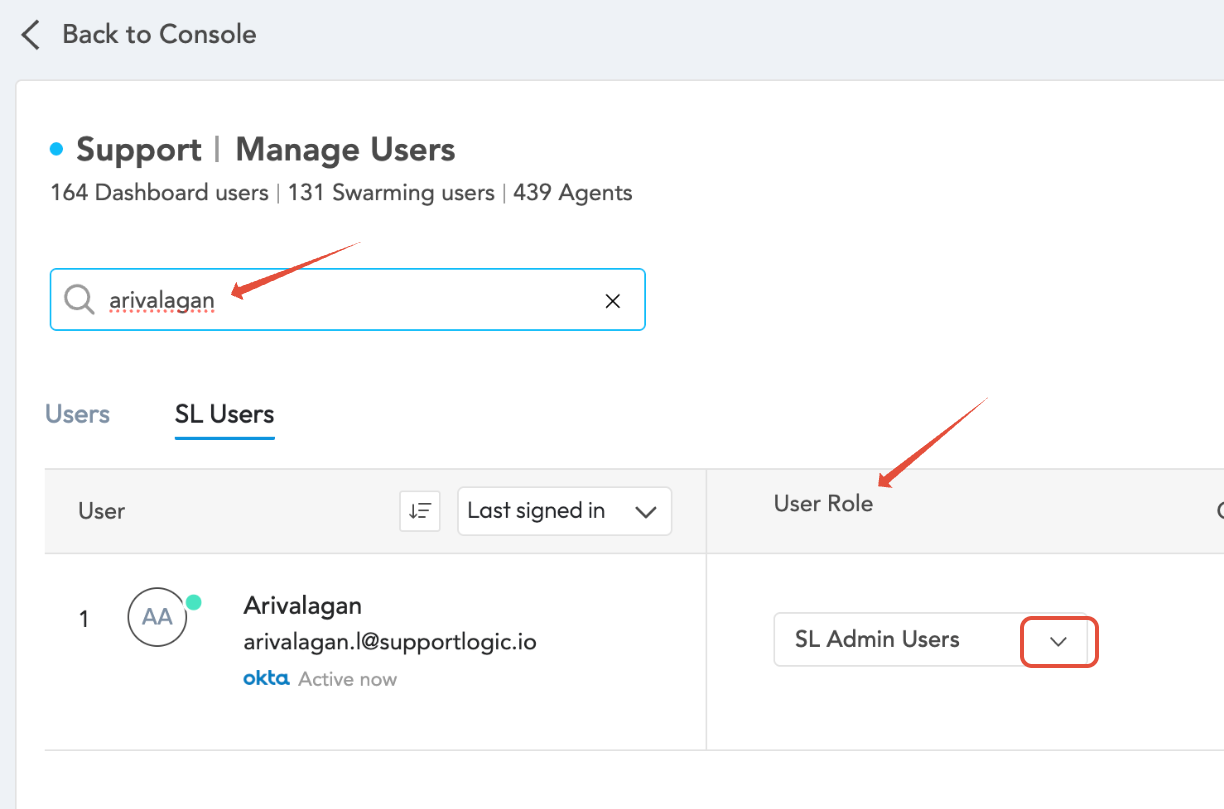Click the 164 Dashboard users count
The height and width of the screenshot is (809, 1224).
(x=159, y=193)
